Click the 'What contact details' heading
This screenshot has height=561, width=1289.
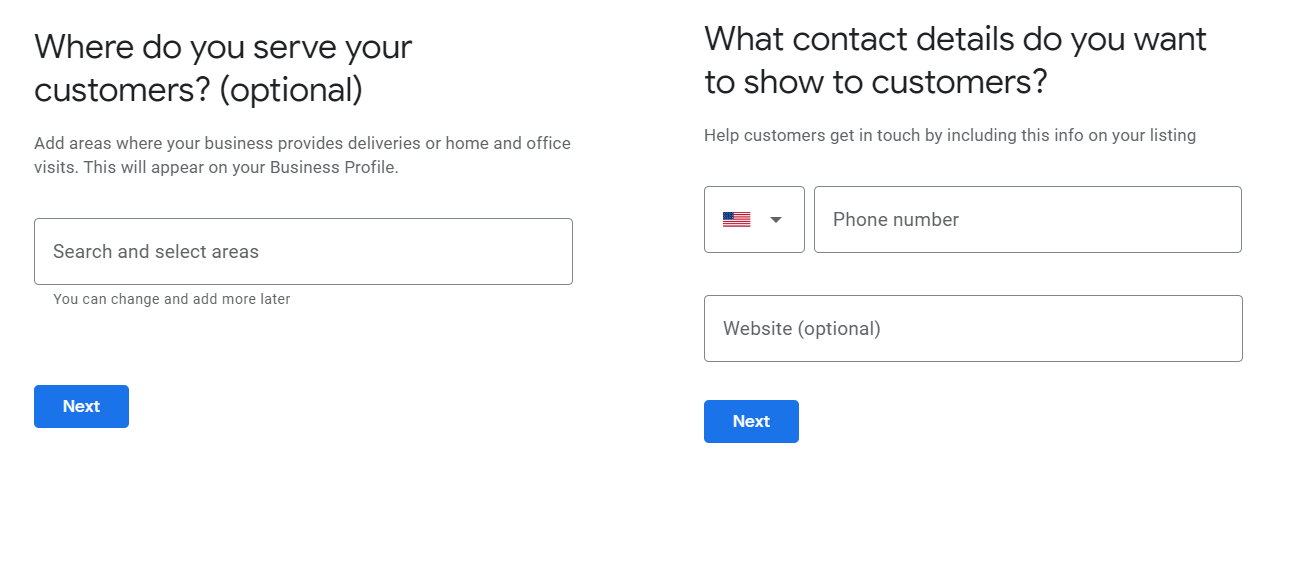[x=955, y=60]
